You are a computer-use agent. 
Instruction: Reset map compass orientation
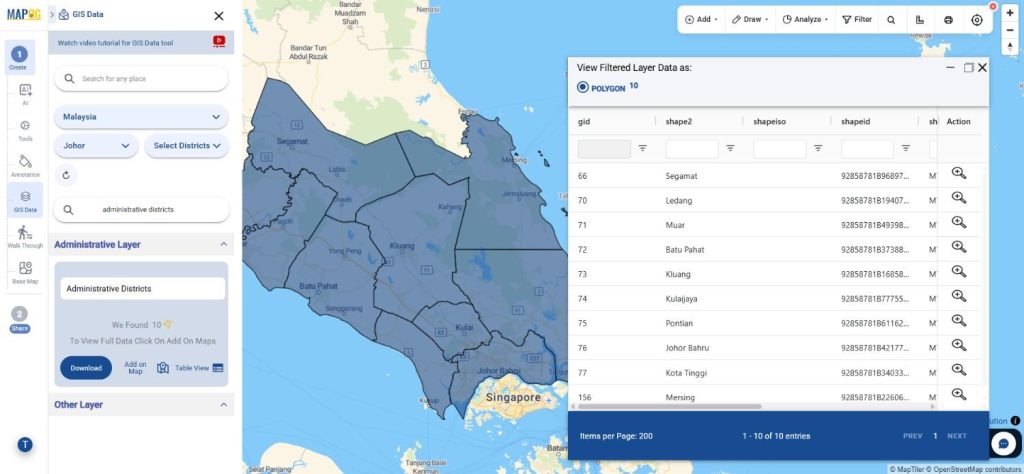tap(1010, 47)
